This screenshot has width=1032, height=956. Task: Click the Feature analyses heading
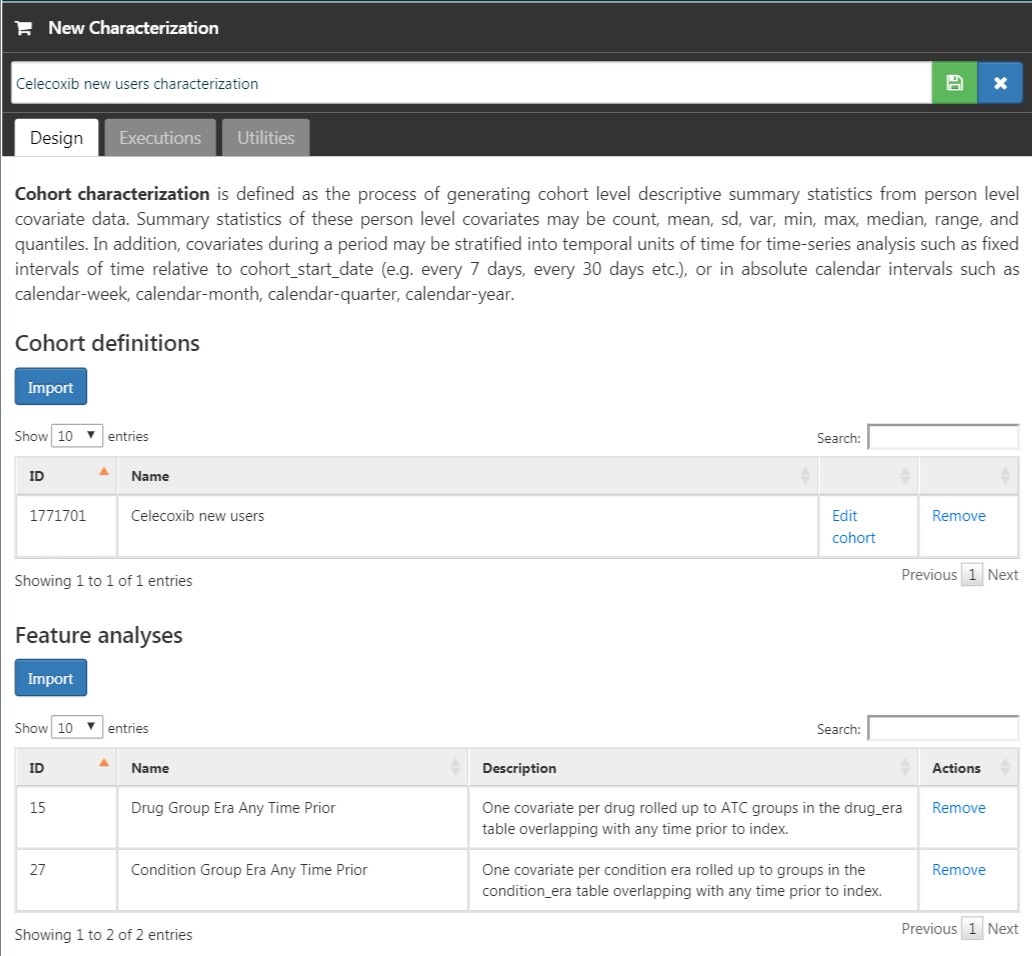pos(99,635)
